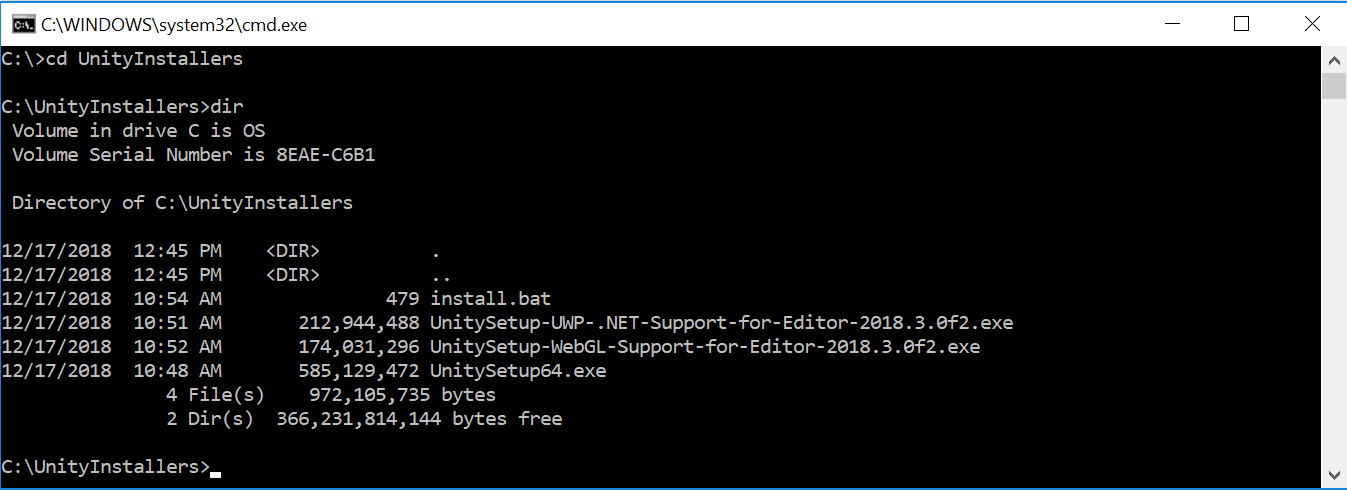Screen dimensions: 1347x490
Task: Click the "Directory of C:\UnityInstallers" line
Action: (x=182, y=203)
